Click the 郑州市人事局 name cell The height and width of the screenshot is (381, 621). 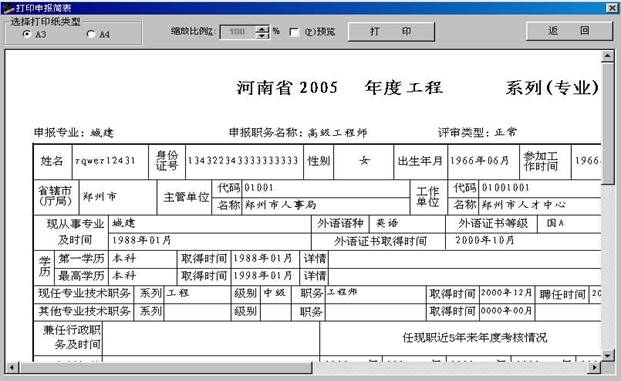[x=326, y=205]
